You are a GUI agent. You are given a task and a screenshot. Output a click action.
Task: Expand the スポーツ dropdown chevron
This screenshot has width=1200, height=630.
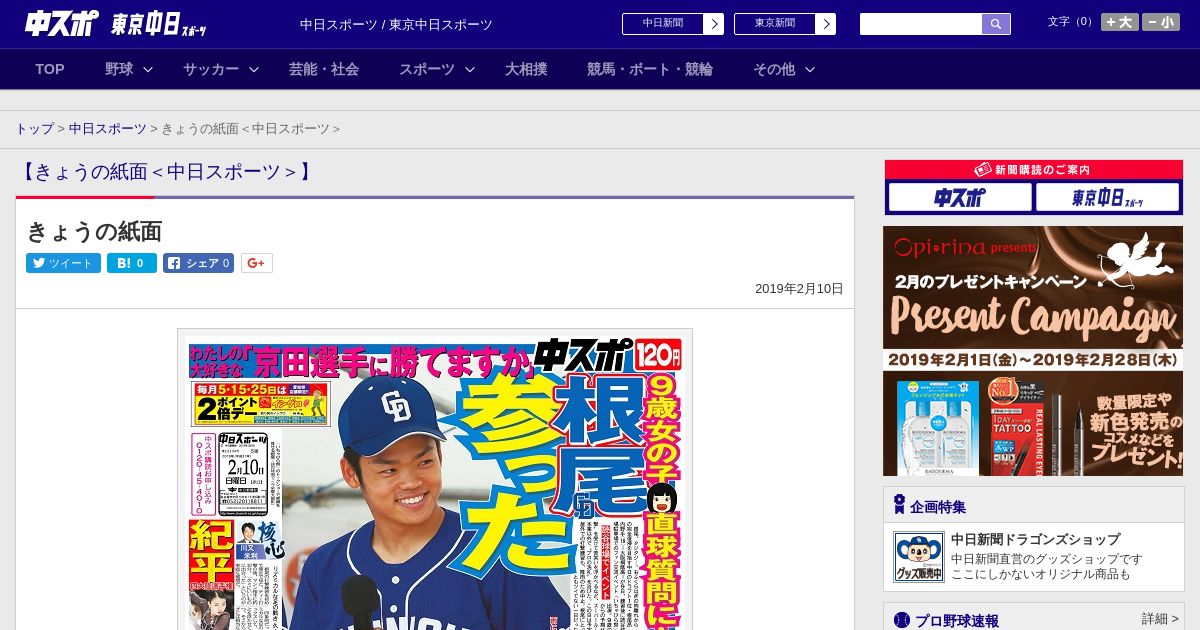(470, 69)
